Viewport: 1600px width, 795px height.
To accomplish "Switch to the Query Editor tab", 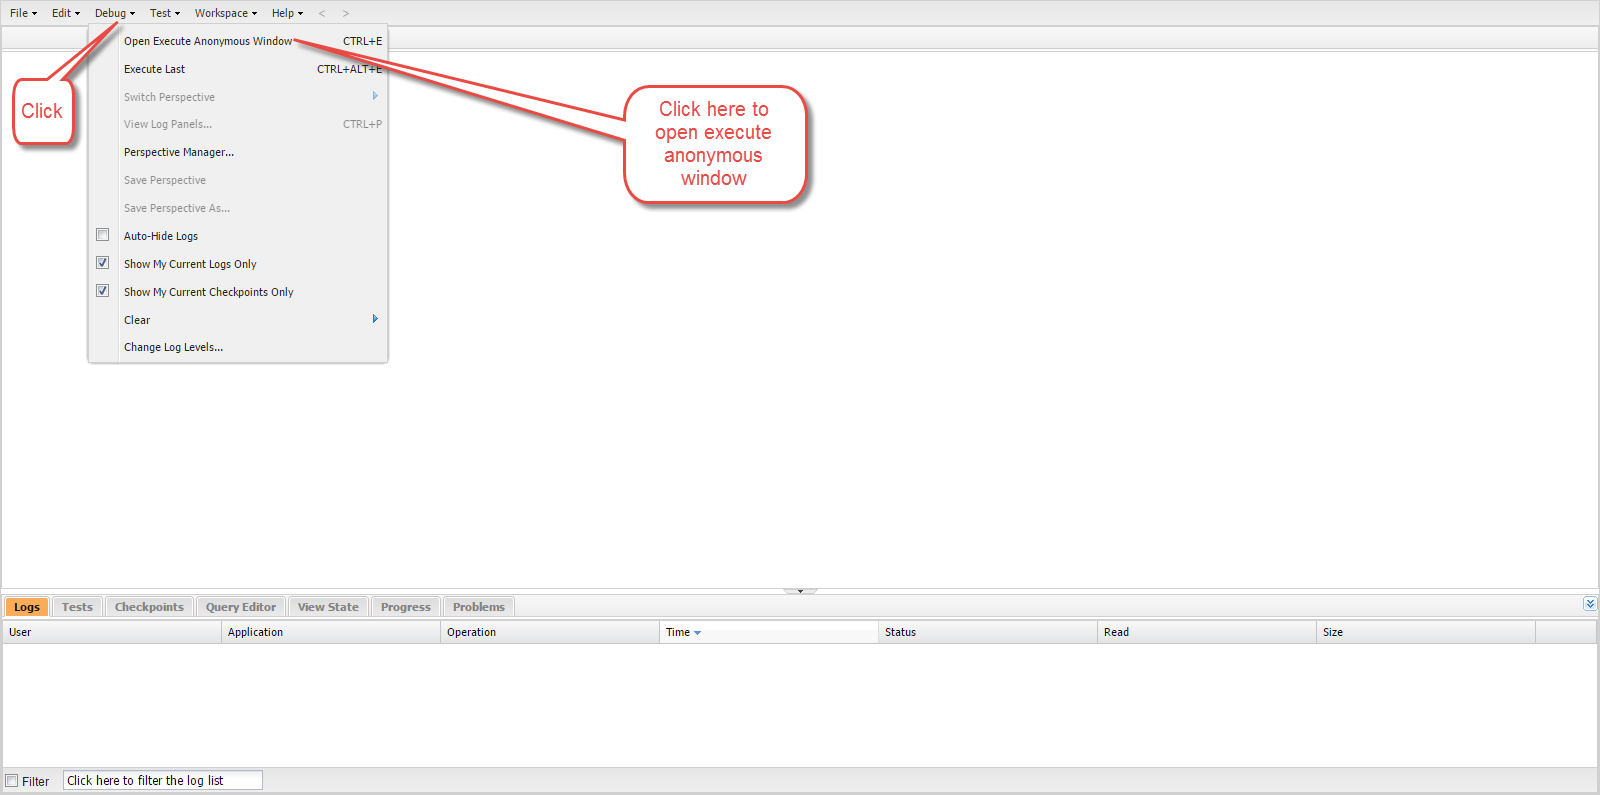I will point(241,607).
